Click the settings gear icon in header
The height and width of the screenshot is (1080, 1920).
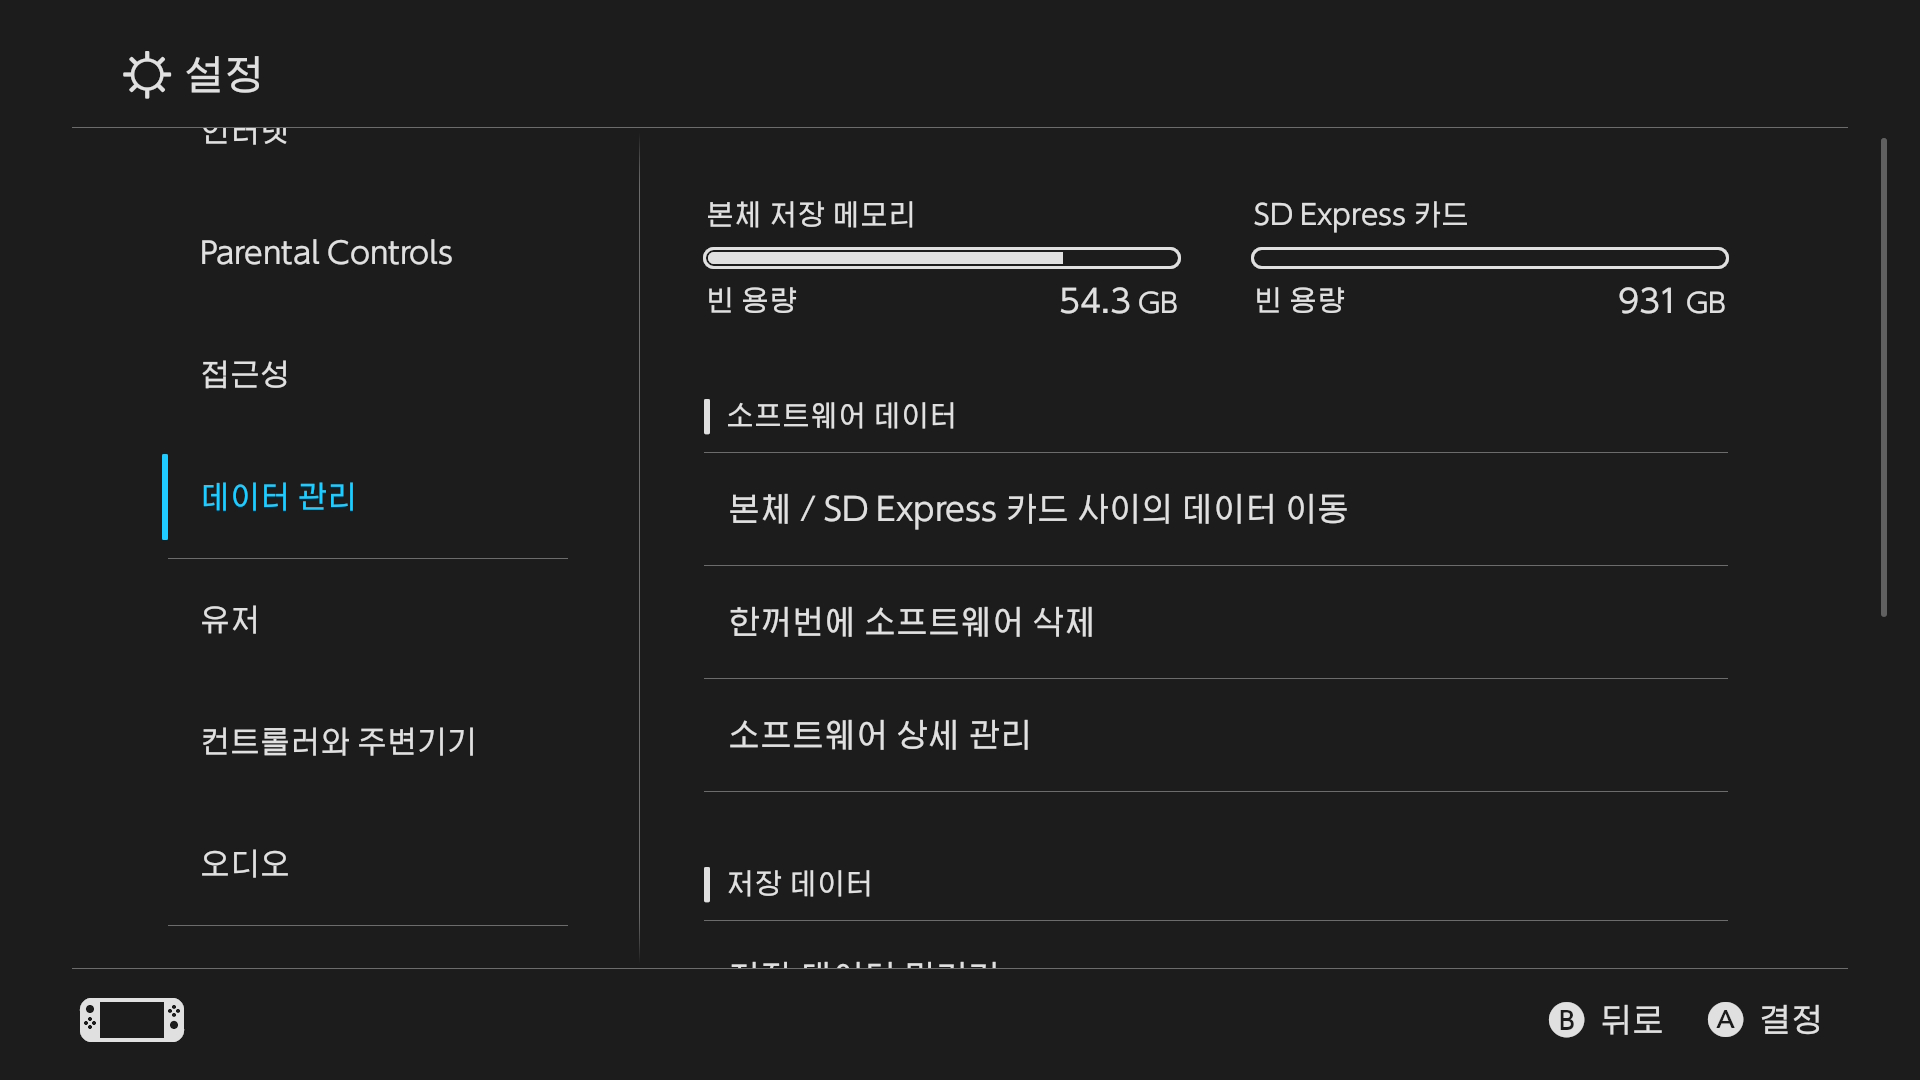(x=147, y=75)
